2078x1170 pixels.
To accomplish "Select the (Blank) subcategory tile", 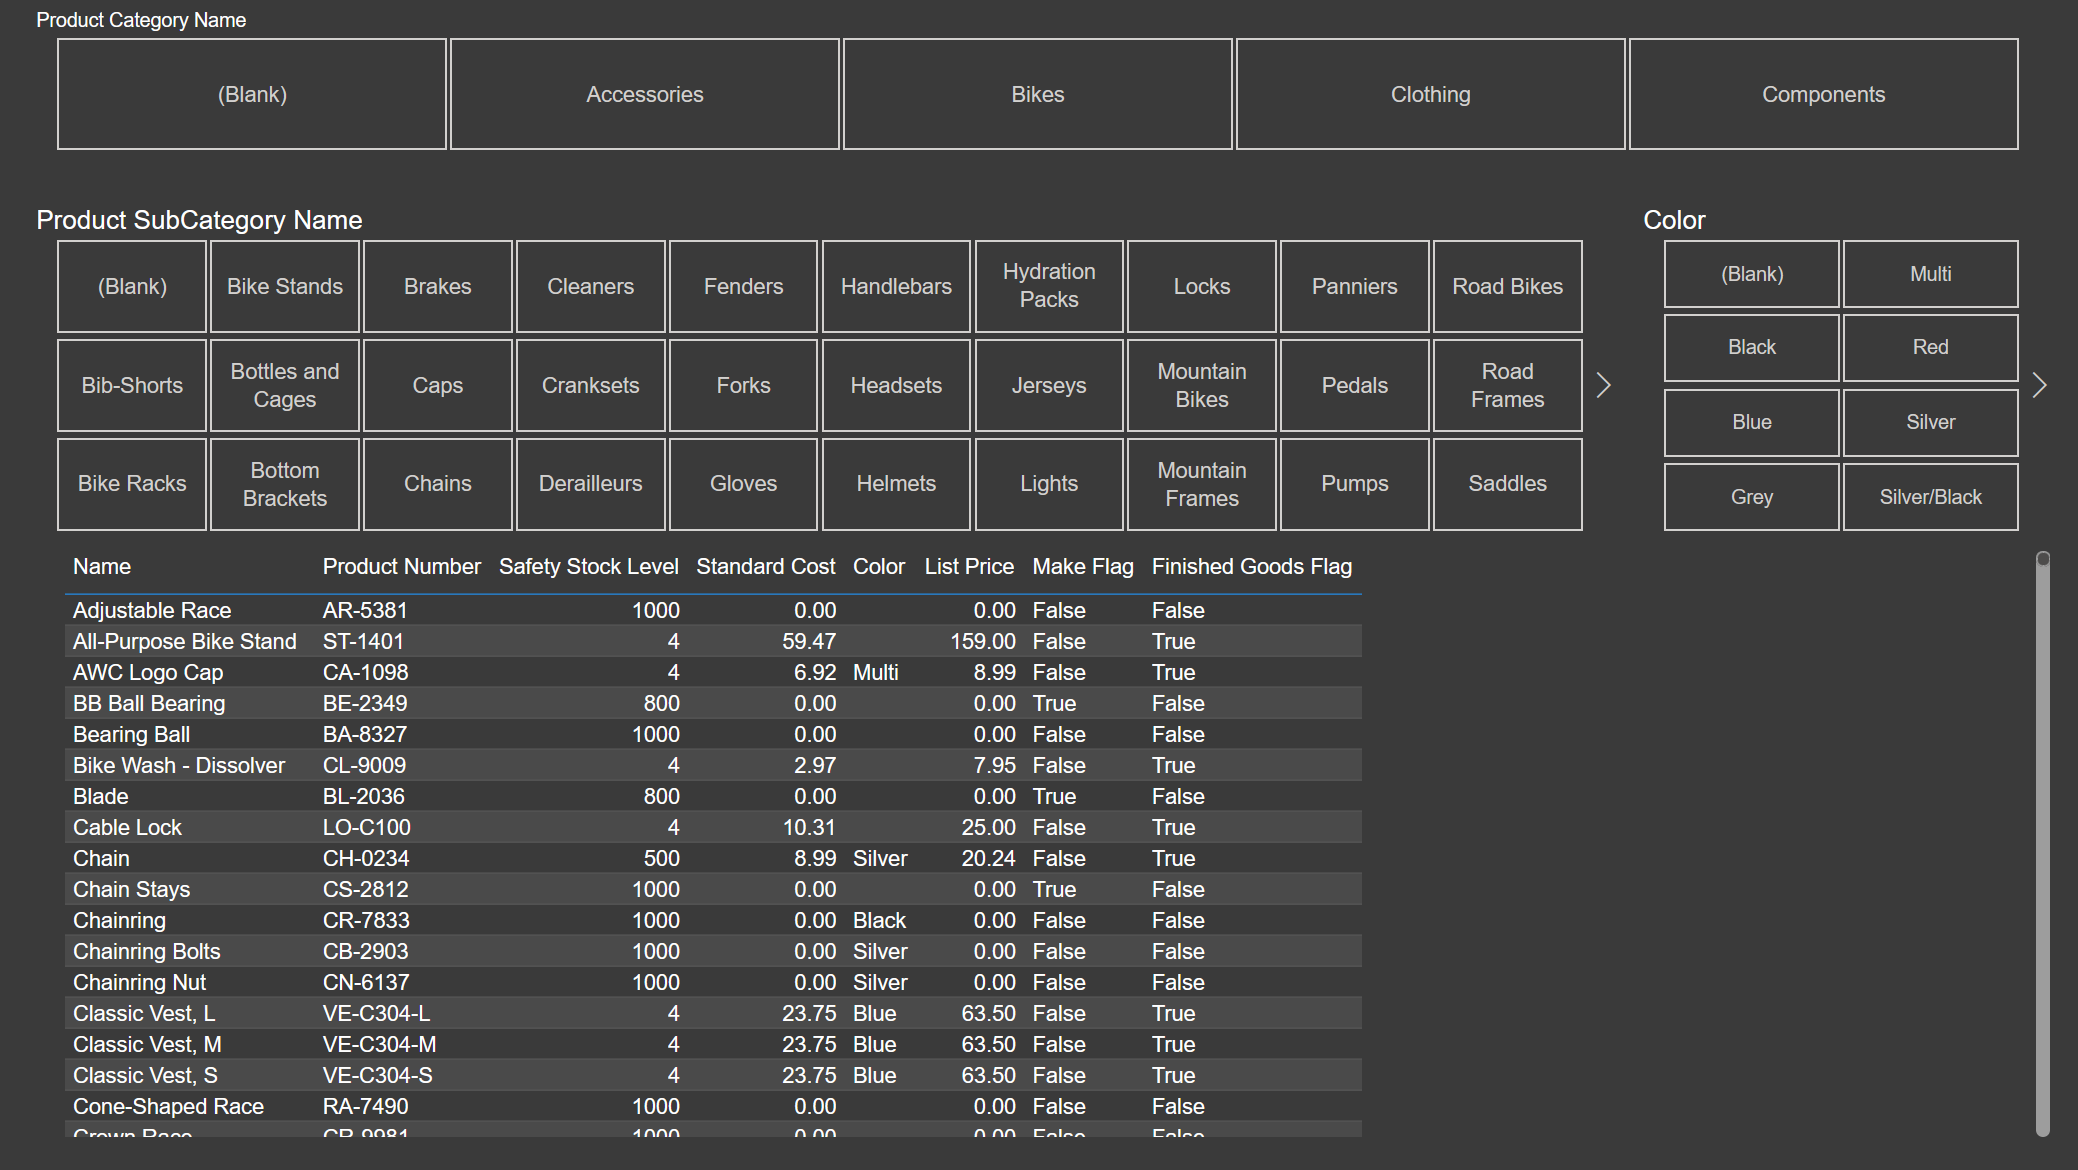I will tap(132, 286).
